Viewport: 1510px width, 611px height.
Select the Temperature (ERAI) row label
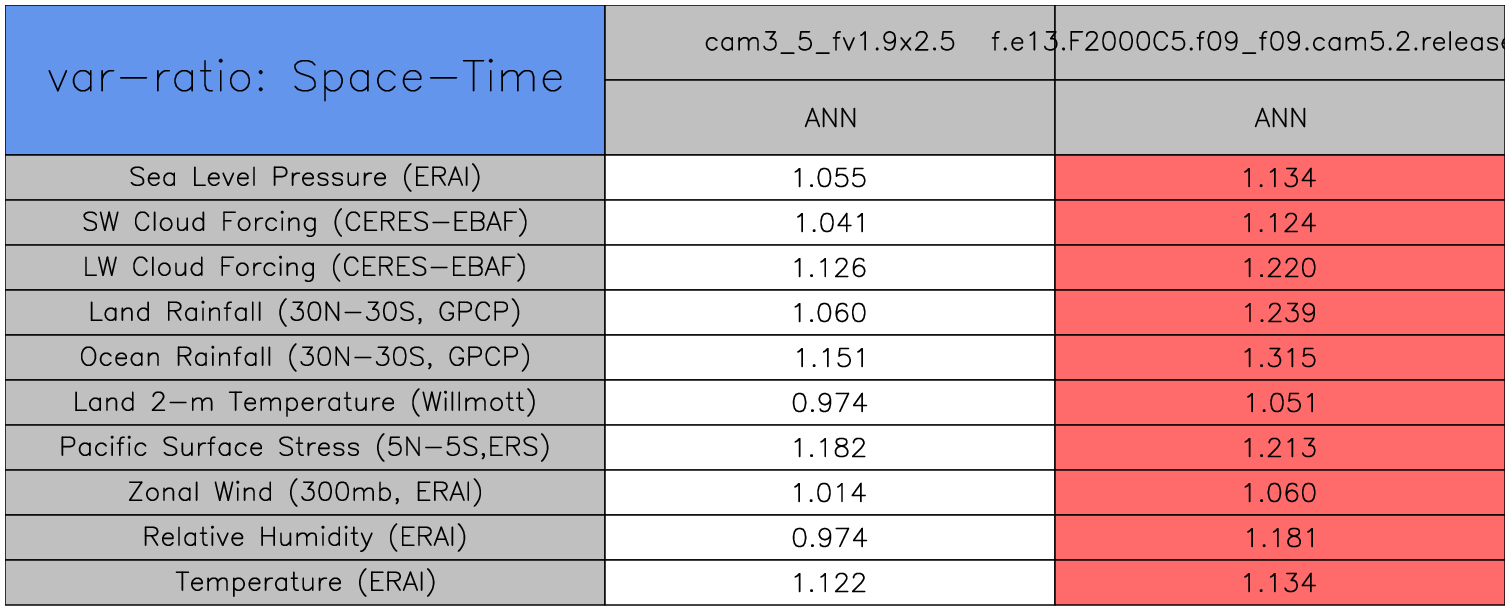point(305,582)
